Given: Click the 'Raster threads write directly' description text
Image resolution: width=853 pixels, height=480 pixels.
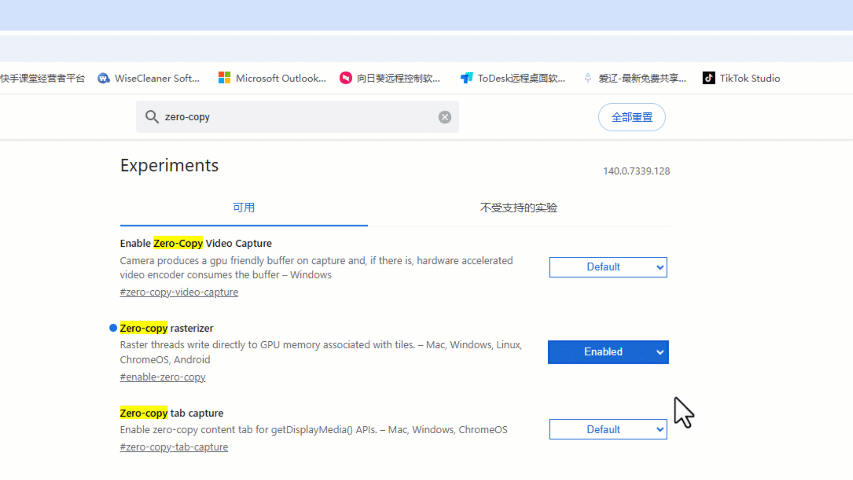Looking at the screenshot, I should point(321,352).
